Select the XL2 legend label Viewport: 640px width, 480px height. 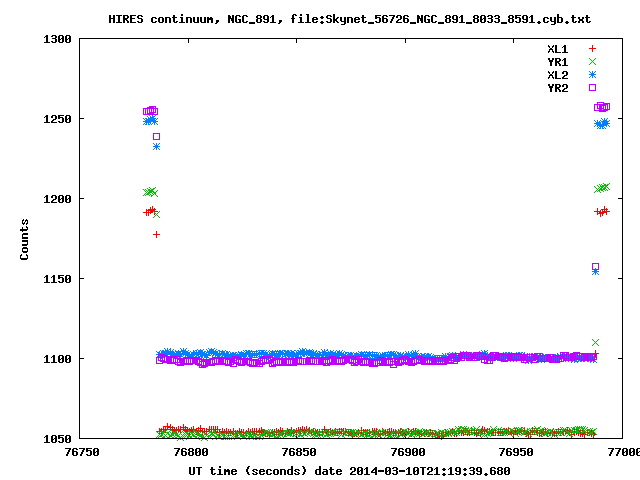[558, 75]
